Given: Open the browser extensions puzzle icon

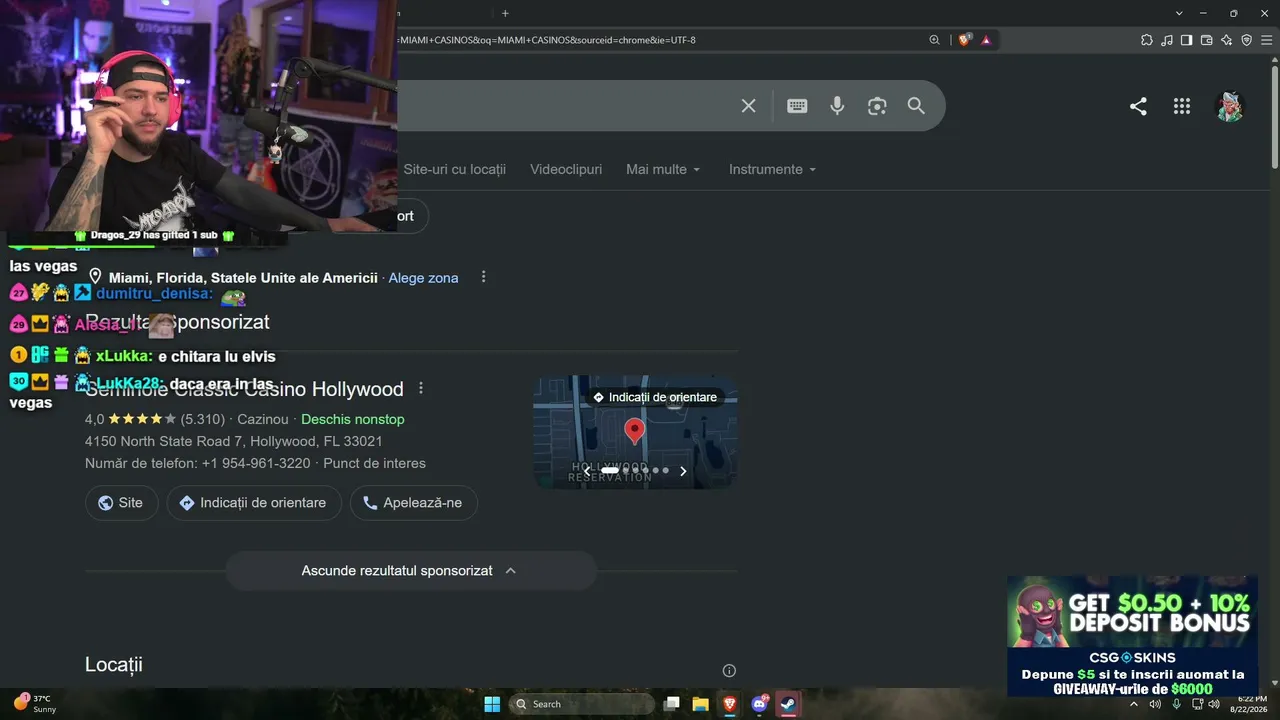Looking at the screenshot, I should pos(1146,40).
